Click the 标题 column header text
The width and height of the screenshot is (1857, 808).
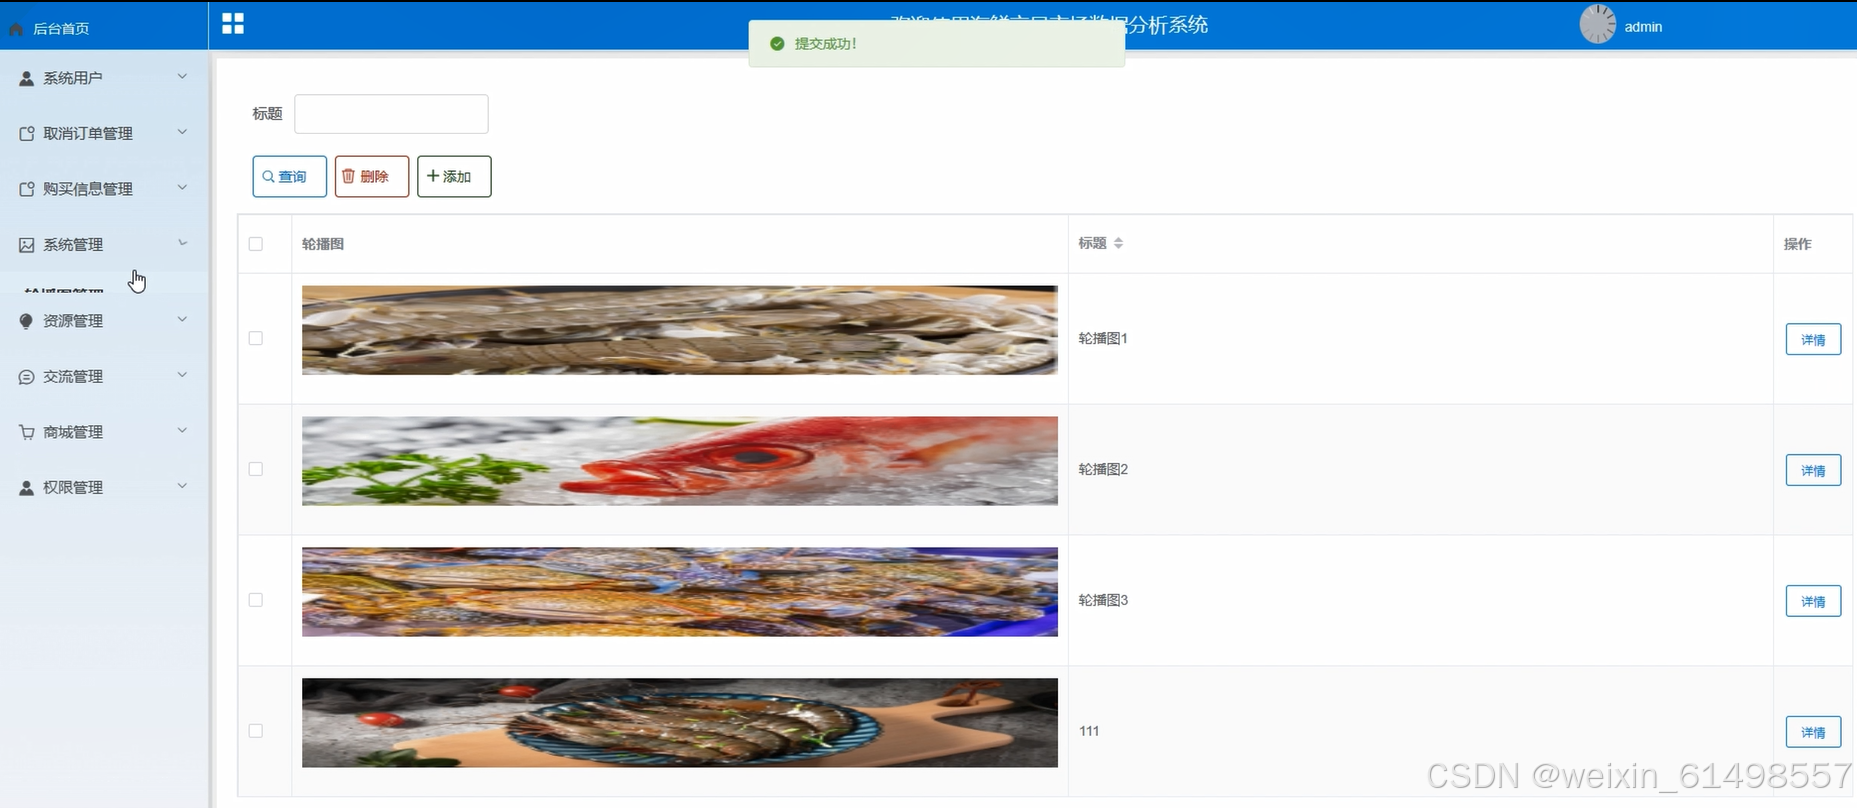pyautogui.click(x=1092, y=243)
